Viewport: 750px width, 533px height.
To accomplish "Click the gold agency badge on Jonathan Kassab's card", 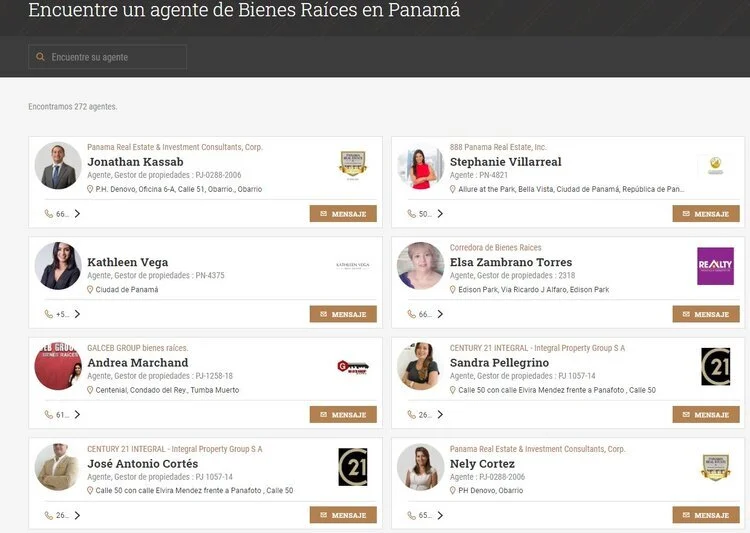I will tap(353, 165).
